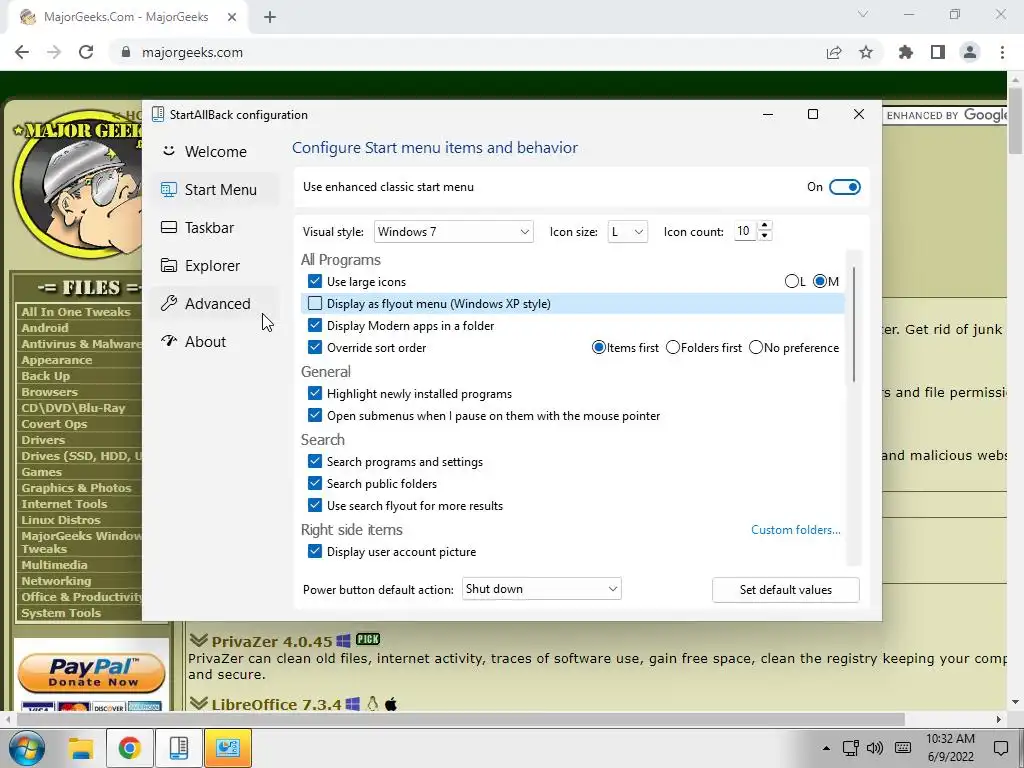Image resolution: width=1024 pixels, height=768 pixels.
Task: Open System Tools category on MajorGeeks
Action: point(61,613)
